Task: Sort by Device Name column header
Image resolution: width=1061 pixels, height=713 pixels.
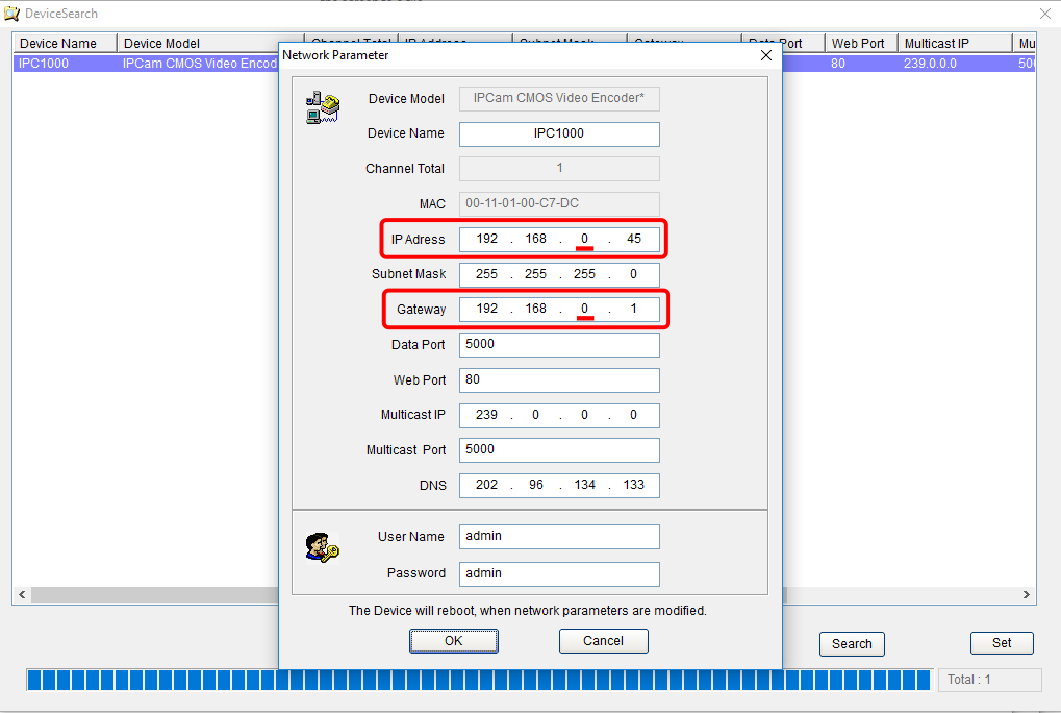Action: (64, 43)
